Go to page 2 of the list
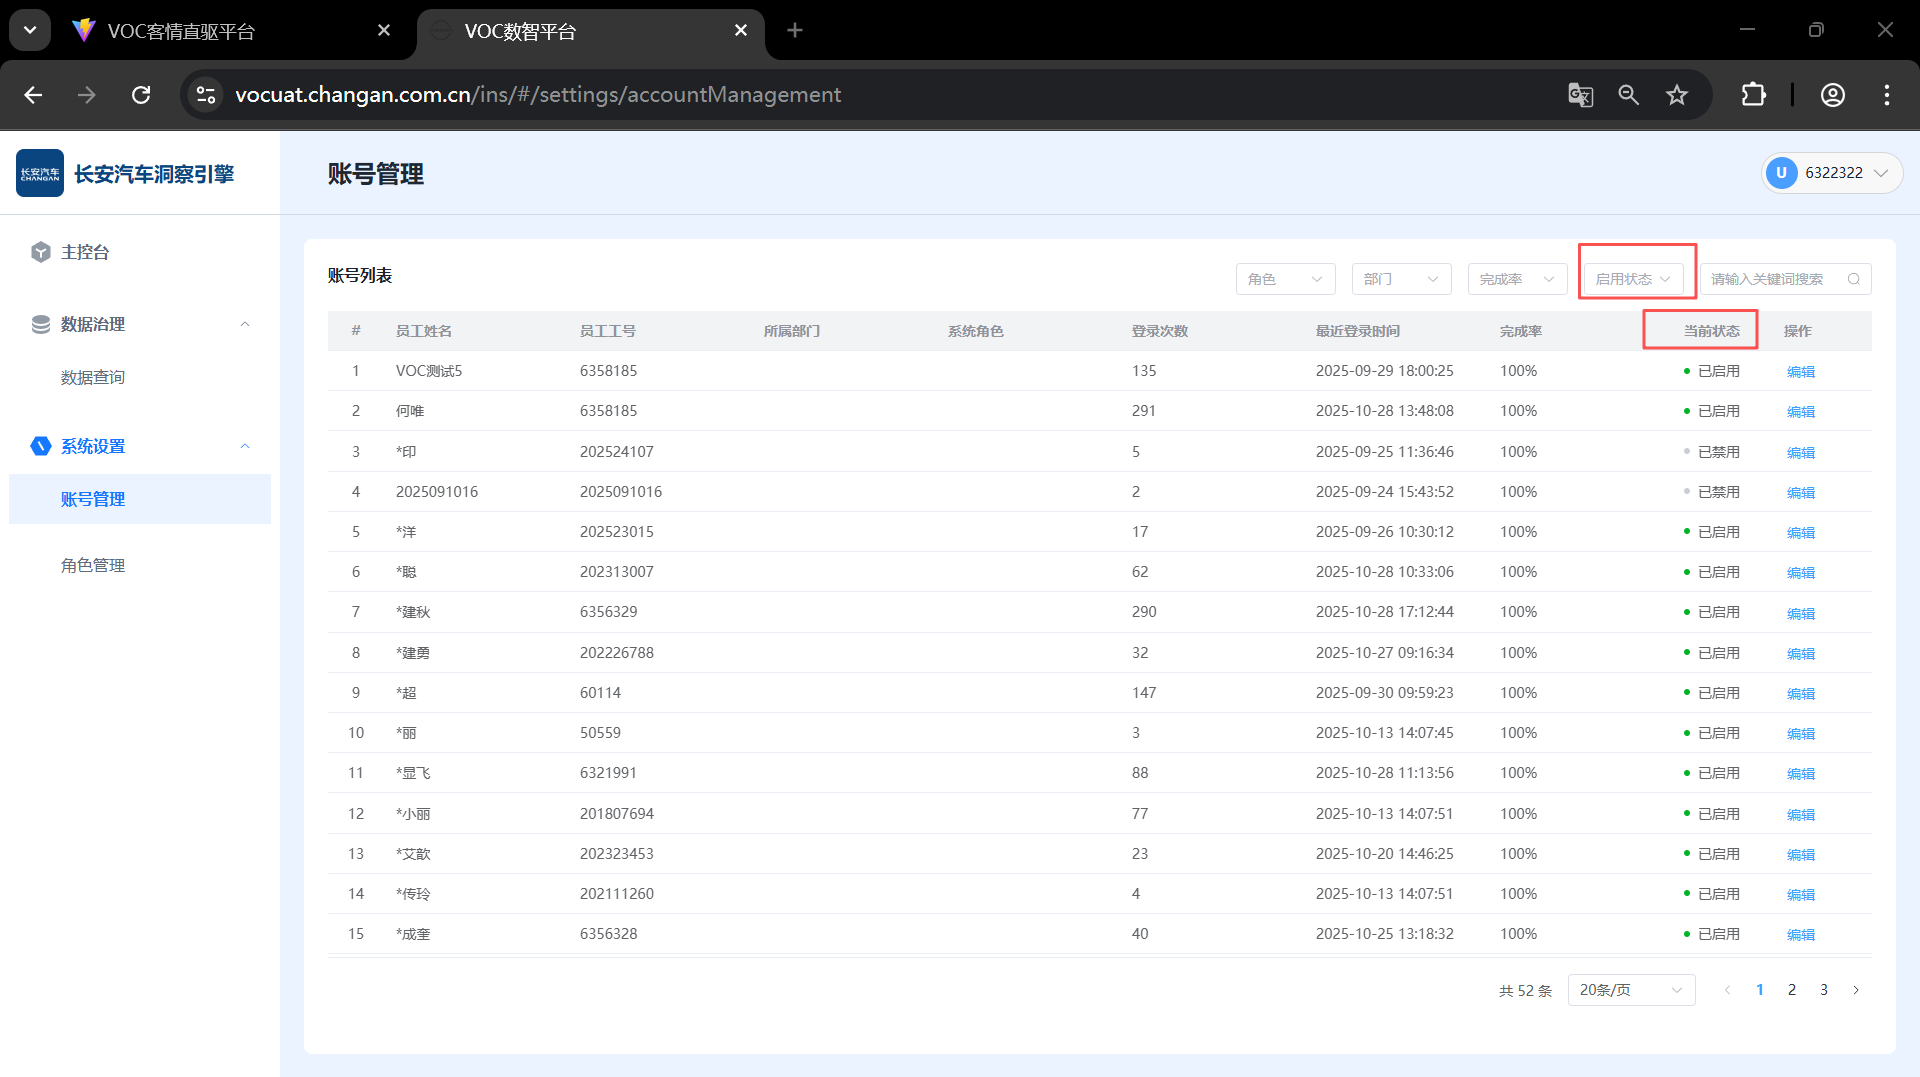The height and width of the screenshot is (1077, 1920). click(1792, 990)
